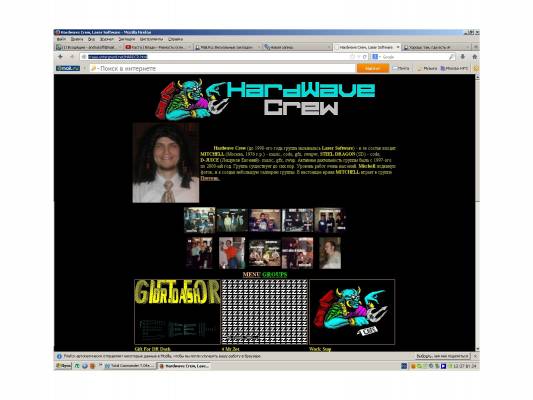Go back using the browser back arrow
The height and width of the screenshot is (400, 533).
pos(61,57)
